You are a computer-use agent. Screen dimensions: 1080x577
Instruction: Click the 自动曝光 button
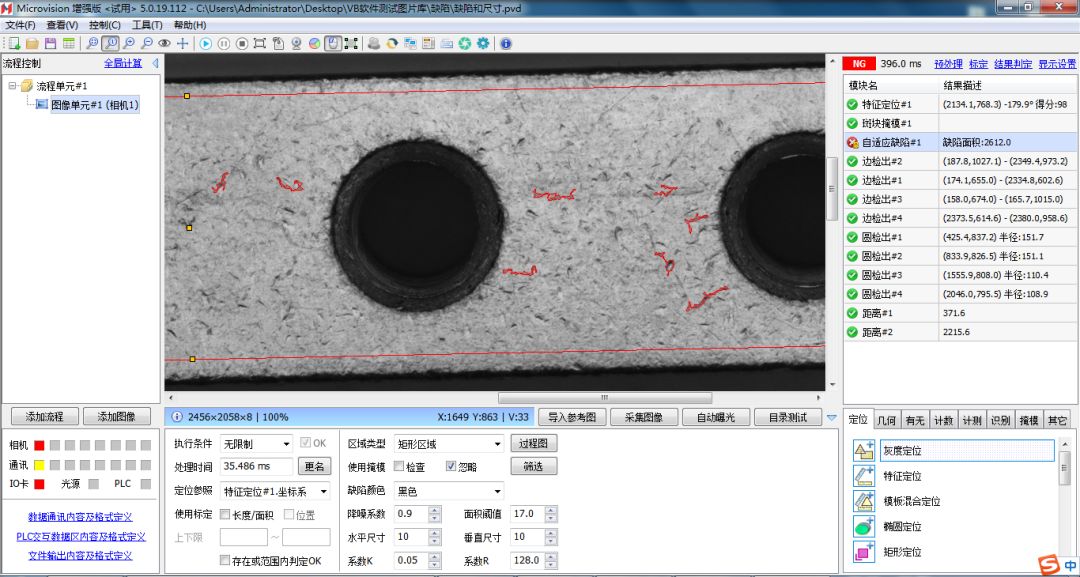click(716, 417)
